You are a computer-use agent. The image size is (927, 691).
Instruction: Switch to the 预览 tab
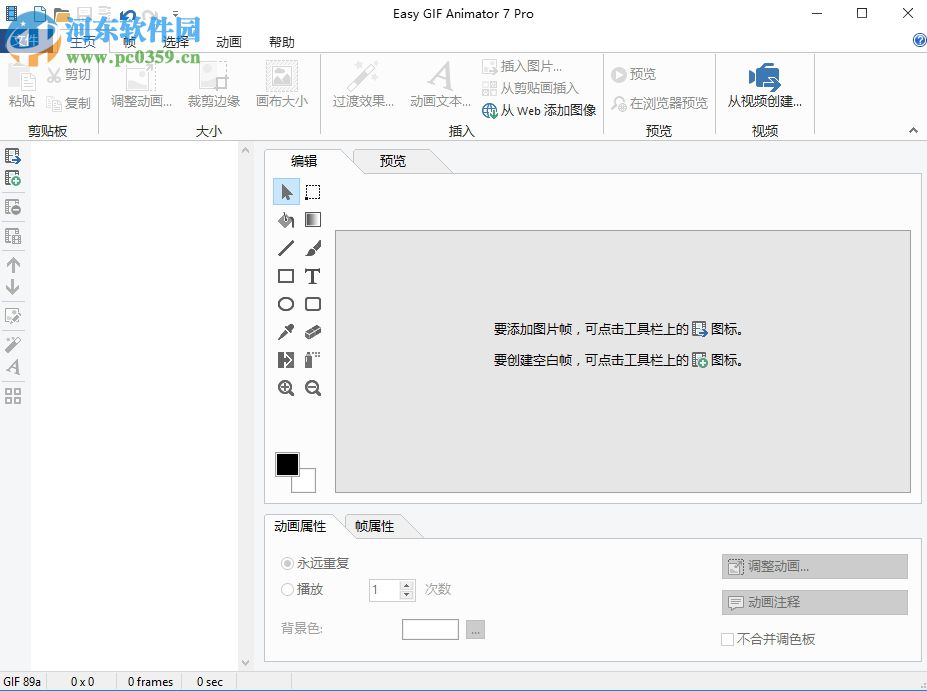click(x=394, y=160)
